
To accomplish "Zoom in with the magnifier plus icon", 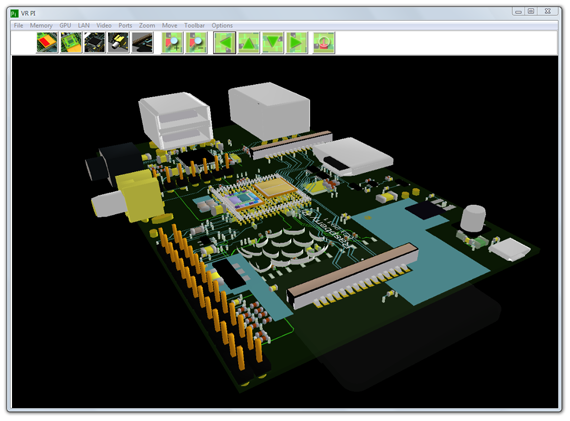I will [x=172, y=43].
